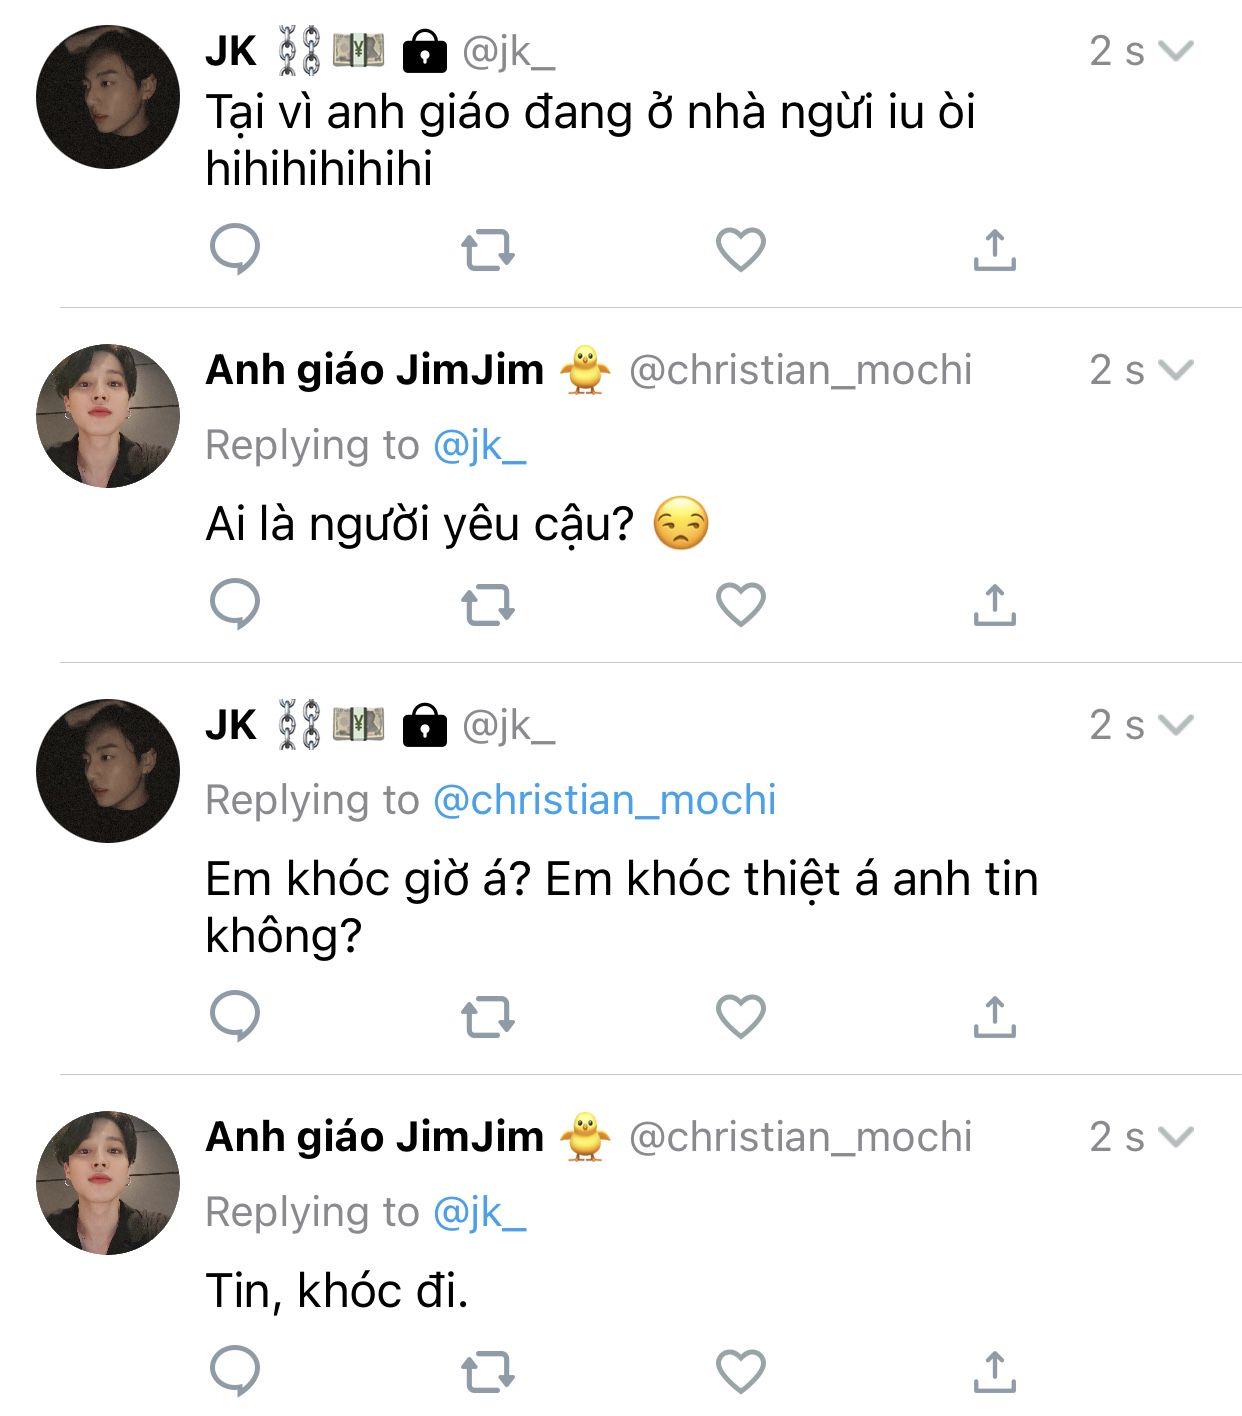Open the blue @christian_mochi mention link
Viewport: 1242px width, 1416px height.
(604, 800)
